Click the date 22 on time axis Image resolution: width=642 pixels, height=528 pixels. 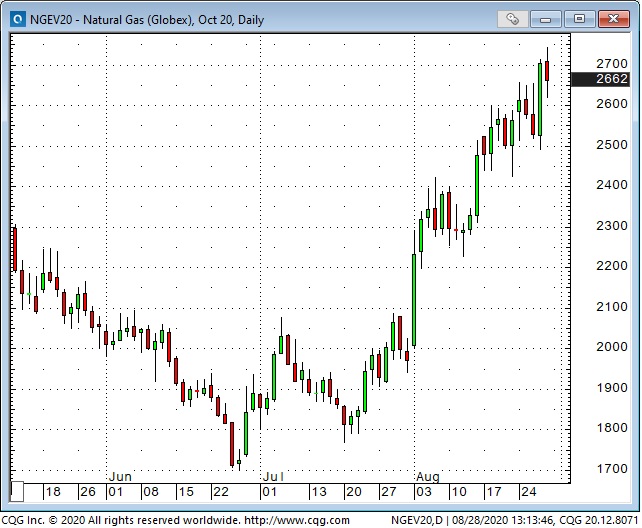pyautogui.click(x=221, y=492)
